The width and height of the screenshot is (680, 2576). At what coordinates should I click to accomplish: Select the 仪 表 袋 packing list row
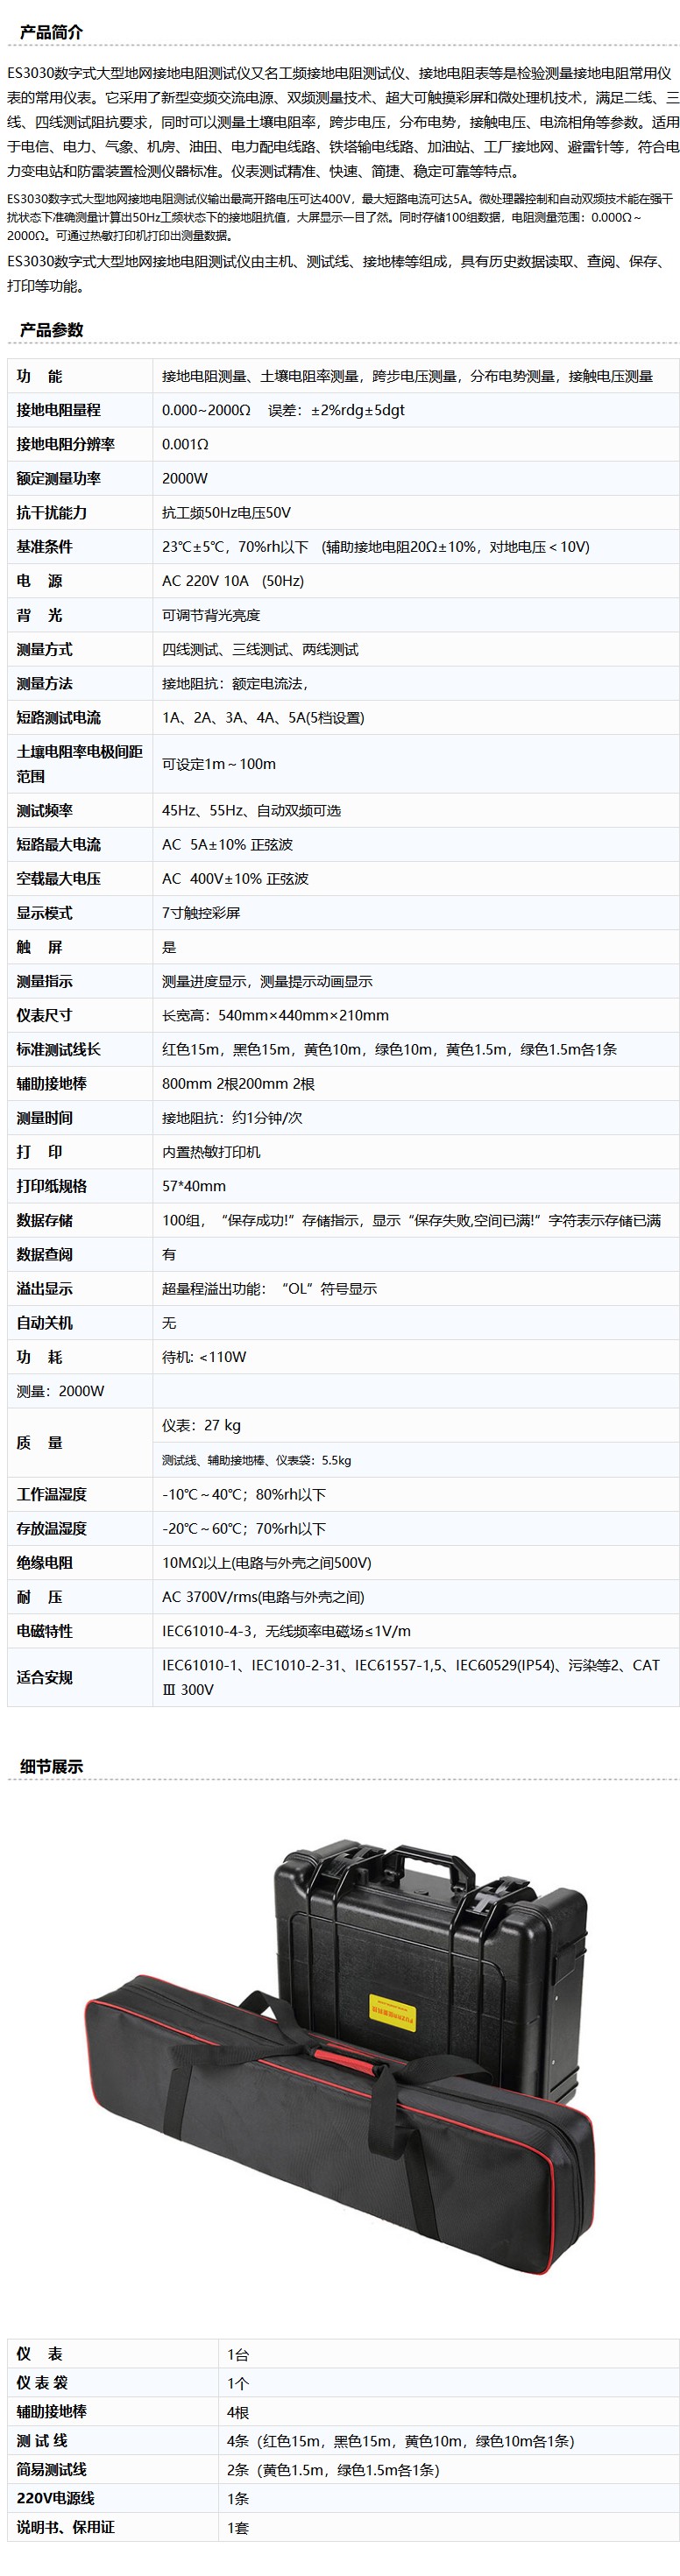tap(343, 2383)
